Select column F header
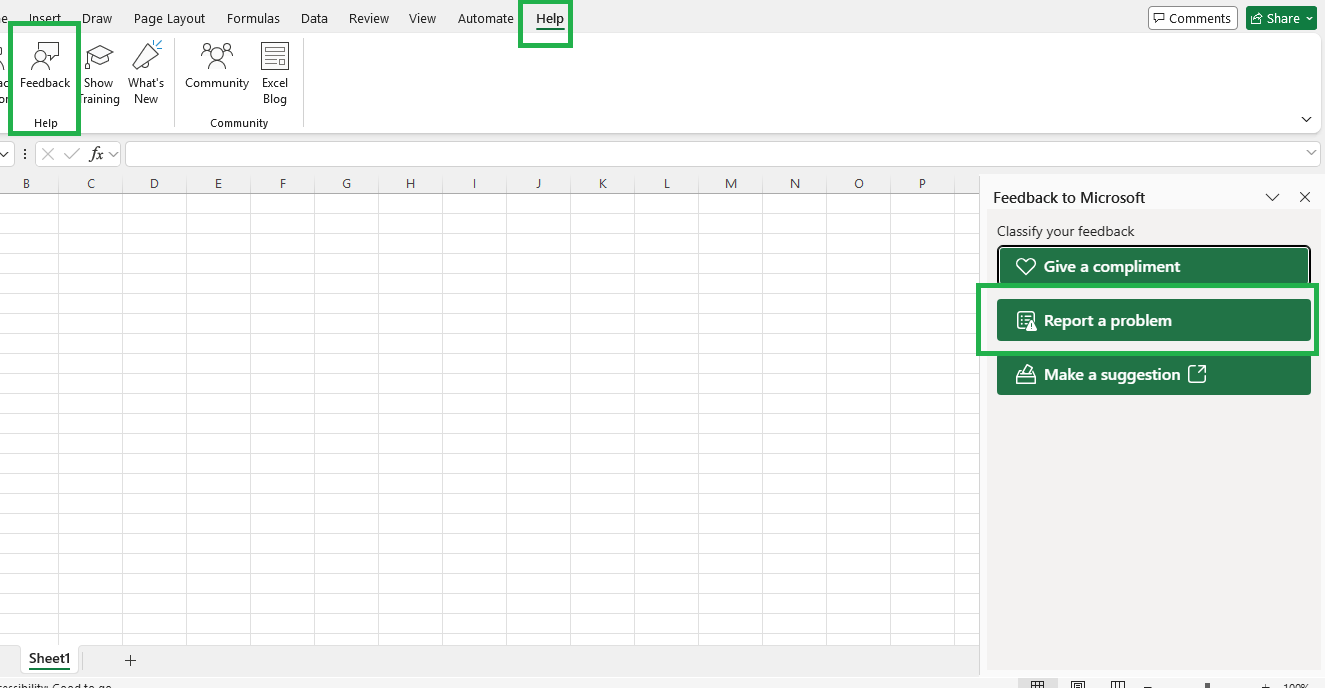 click(283, 184)
